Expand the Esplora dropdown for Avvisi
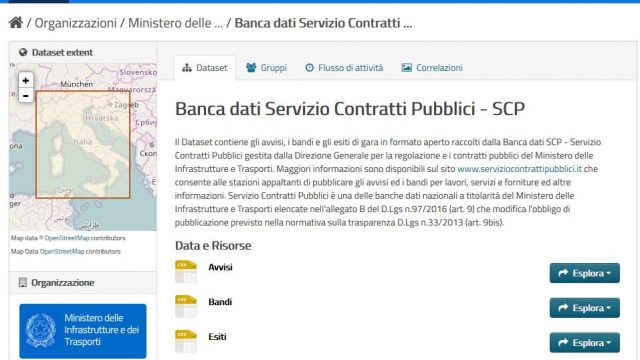 click(584, 273)
